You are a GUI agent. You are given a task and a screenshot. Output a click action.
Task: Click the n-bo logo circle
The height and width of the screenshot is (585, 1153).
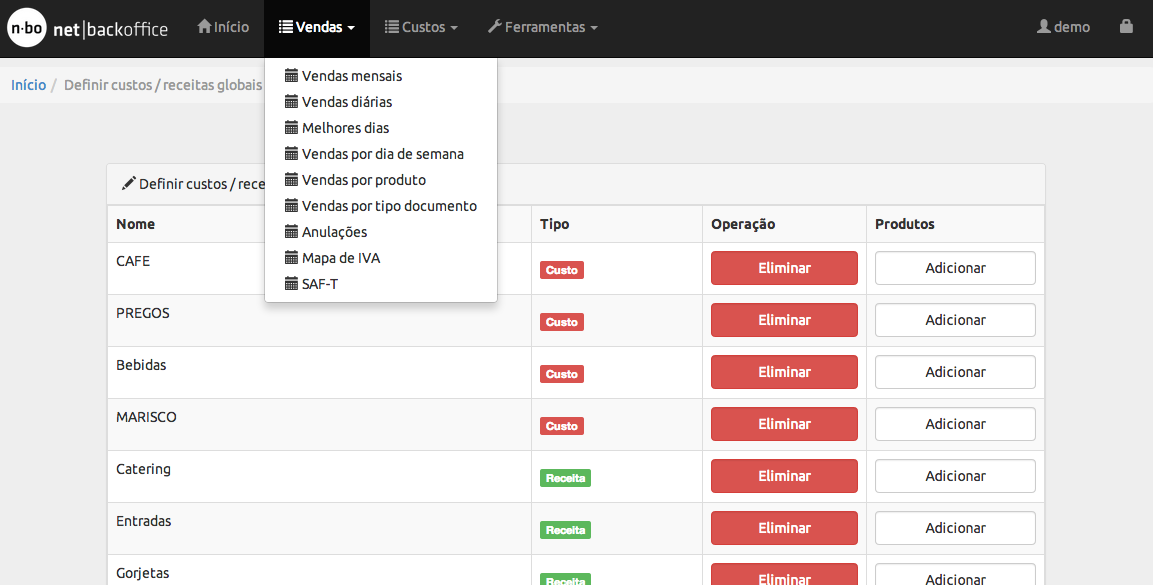(x=26, y=28)
